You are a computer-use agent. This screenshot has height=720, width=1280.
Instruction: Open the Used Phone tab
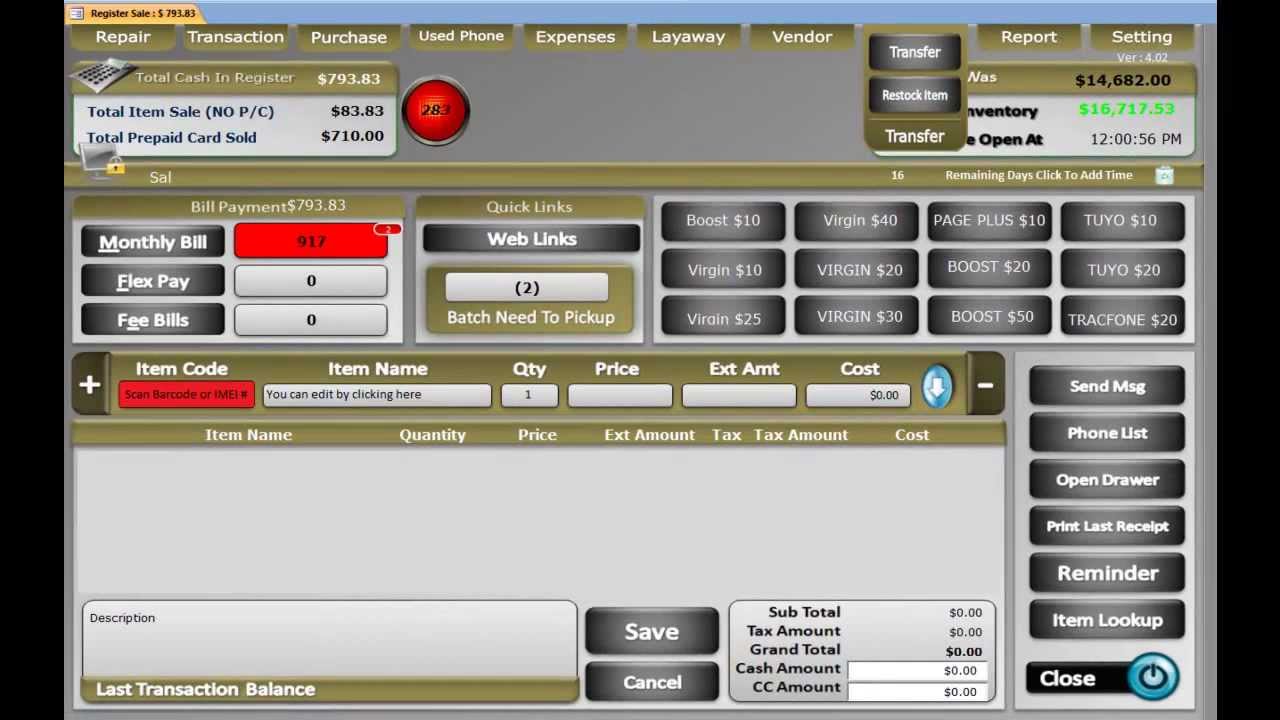click(x=461, y=36)
